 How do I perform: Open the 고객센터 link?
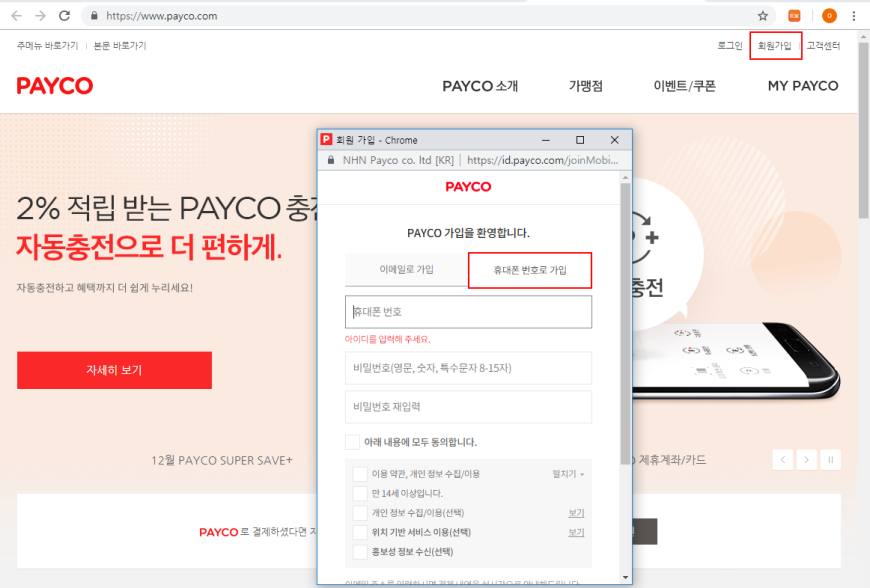click(x=823, y=45)
